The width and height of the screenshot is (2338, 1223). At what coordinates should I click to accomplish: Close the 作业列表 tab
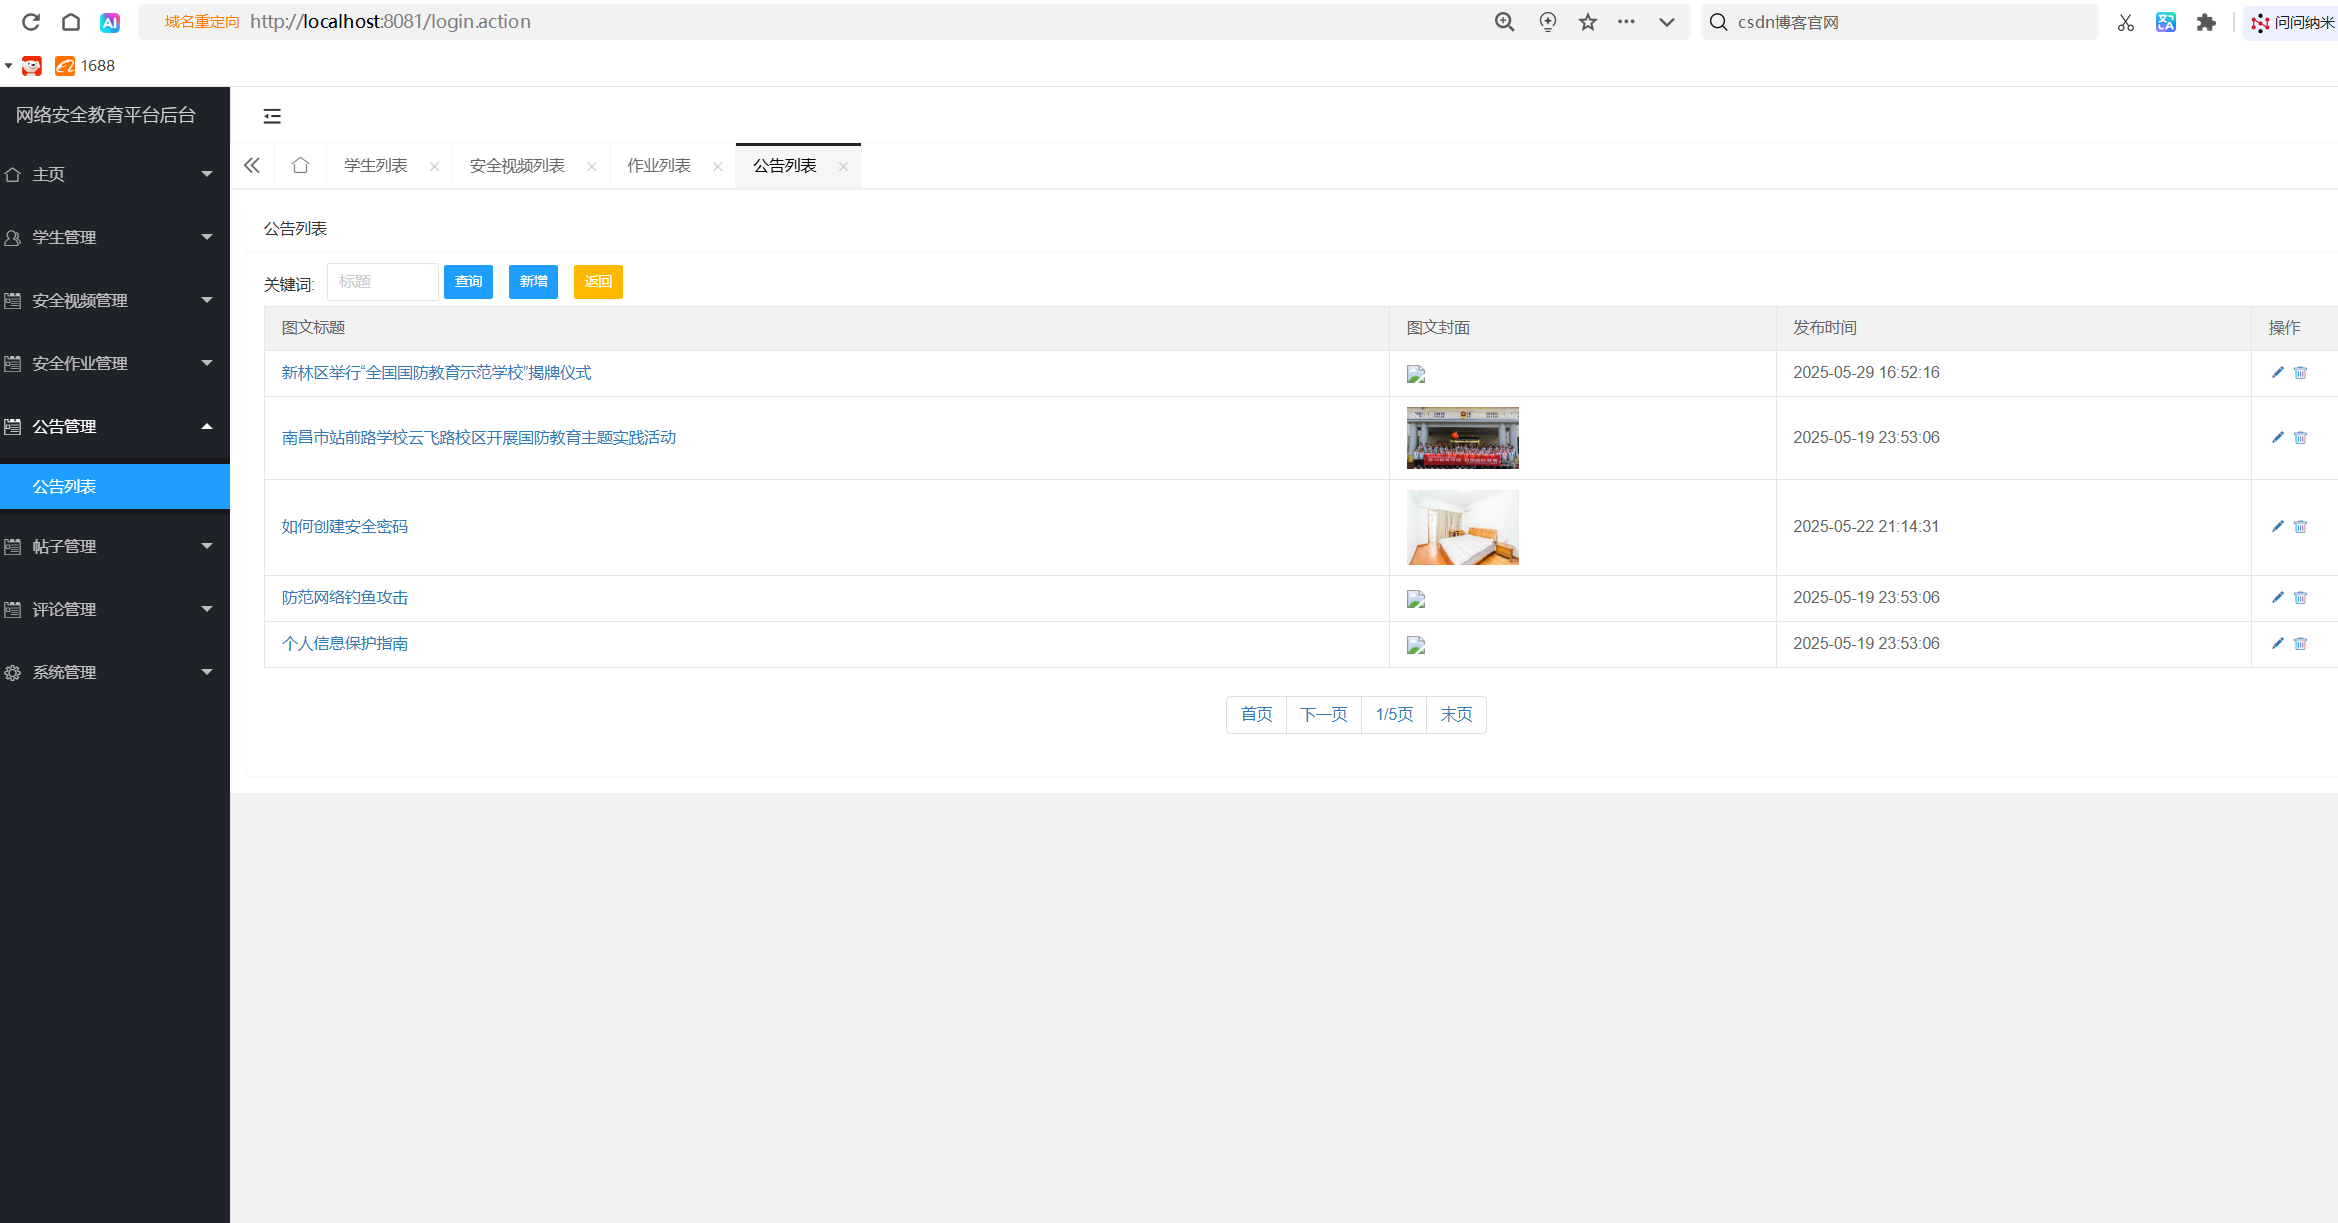click(x=718, y=167)
